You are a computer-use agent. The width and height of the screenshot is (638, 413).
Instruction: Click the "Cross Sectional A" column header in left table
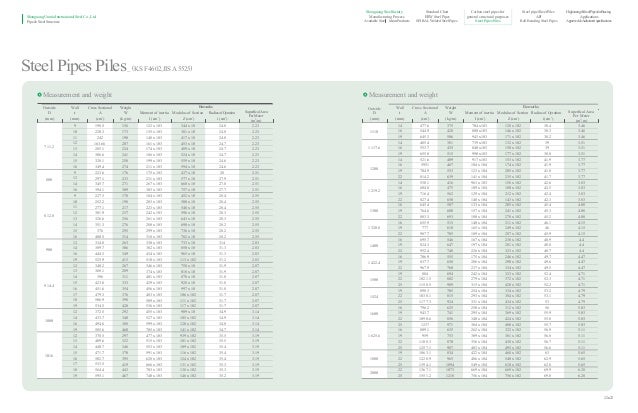click(100, 110)
